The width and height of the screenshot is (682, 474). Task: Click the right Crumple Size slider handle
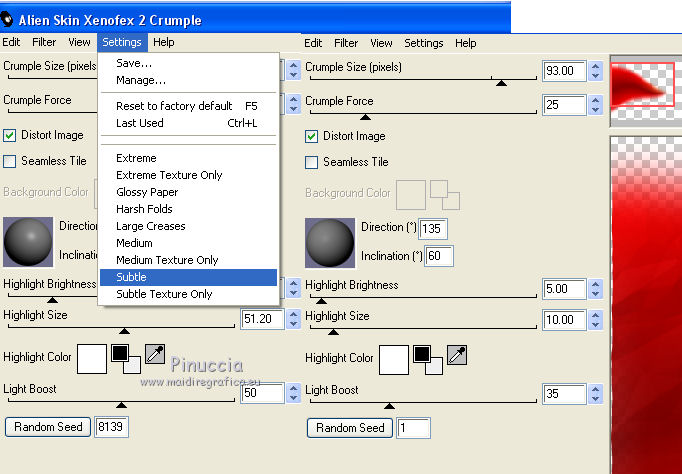click(501, 83)
